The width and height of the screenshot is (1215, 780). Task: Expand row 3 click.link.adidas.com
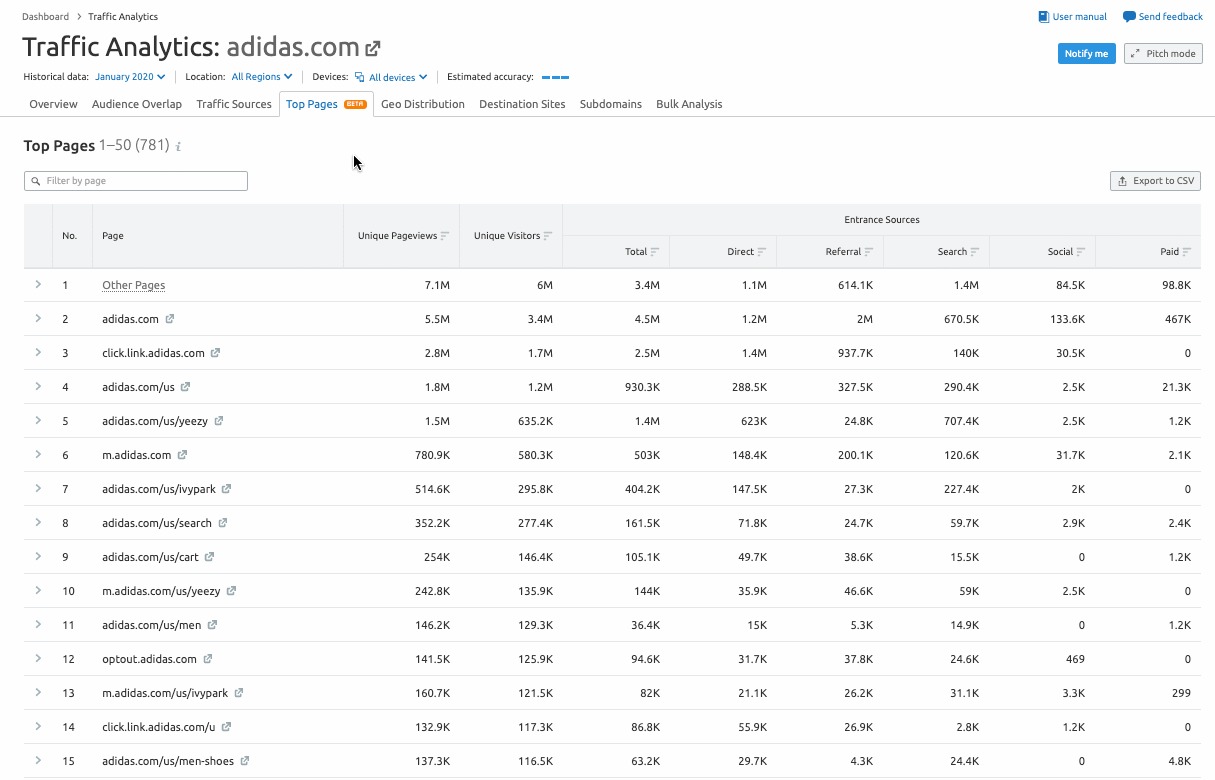[38, 353]
